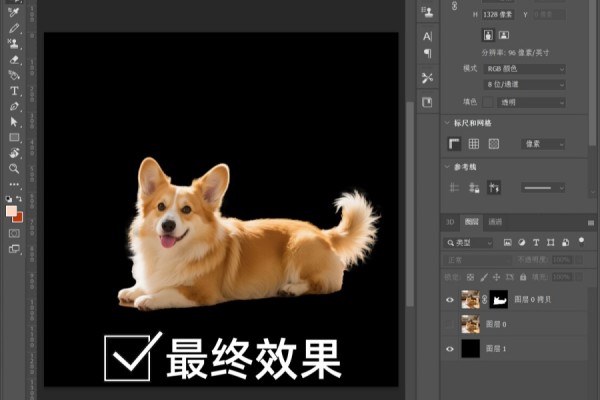Viewport: 600px width, 400px height.
Task: Click the fill color swatch
Action: 488,102
